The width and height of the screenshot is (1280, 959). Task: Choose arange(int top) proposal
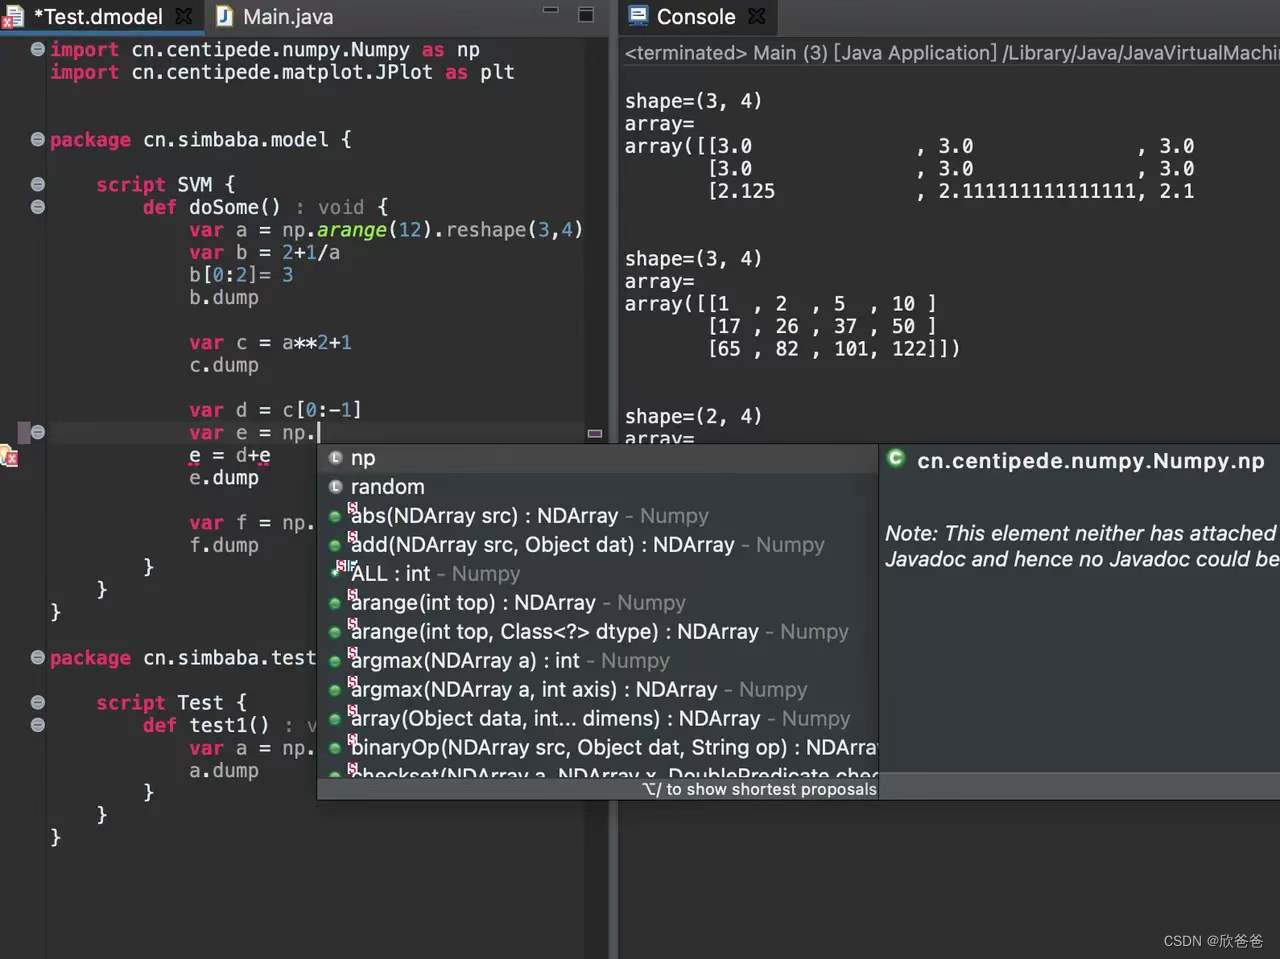pos(598,603)
